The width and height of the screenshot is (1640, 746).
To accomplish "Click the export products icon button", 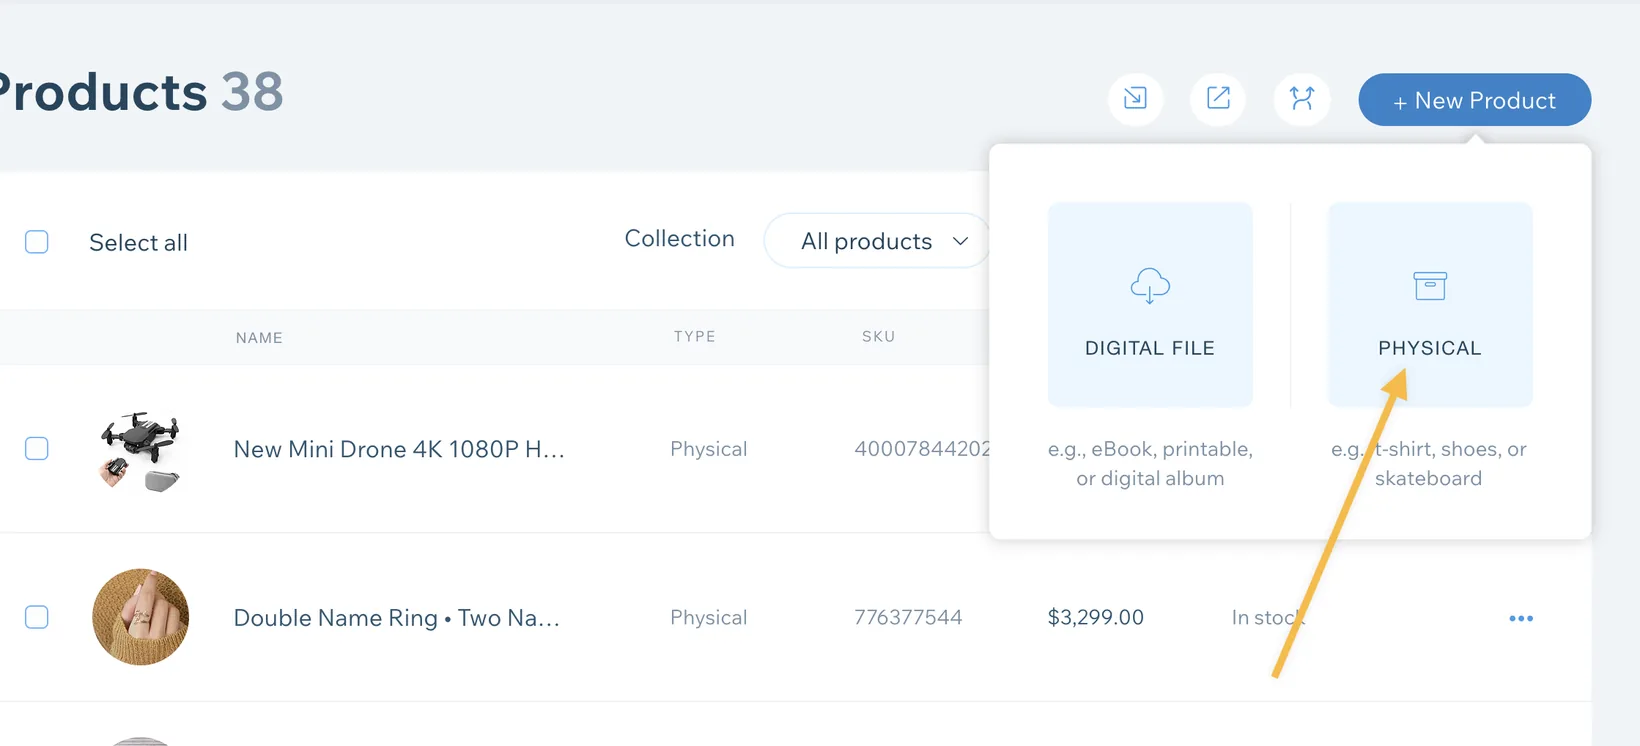I will pos(1218,98).
